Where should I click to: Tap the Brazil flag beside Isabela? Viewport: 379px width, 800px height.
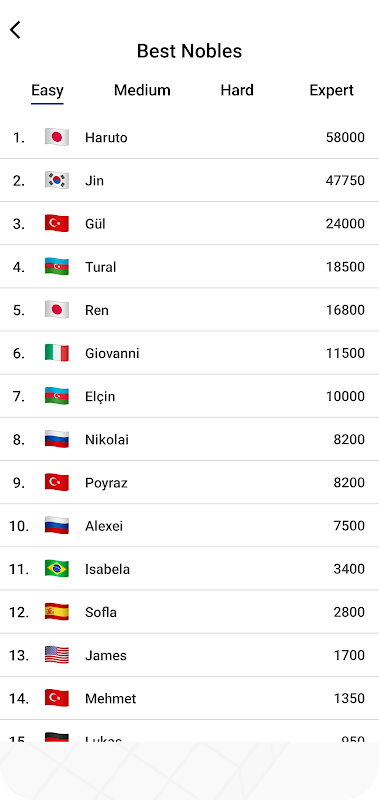(57, 569)
